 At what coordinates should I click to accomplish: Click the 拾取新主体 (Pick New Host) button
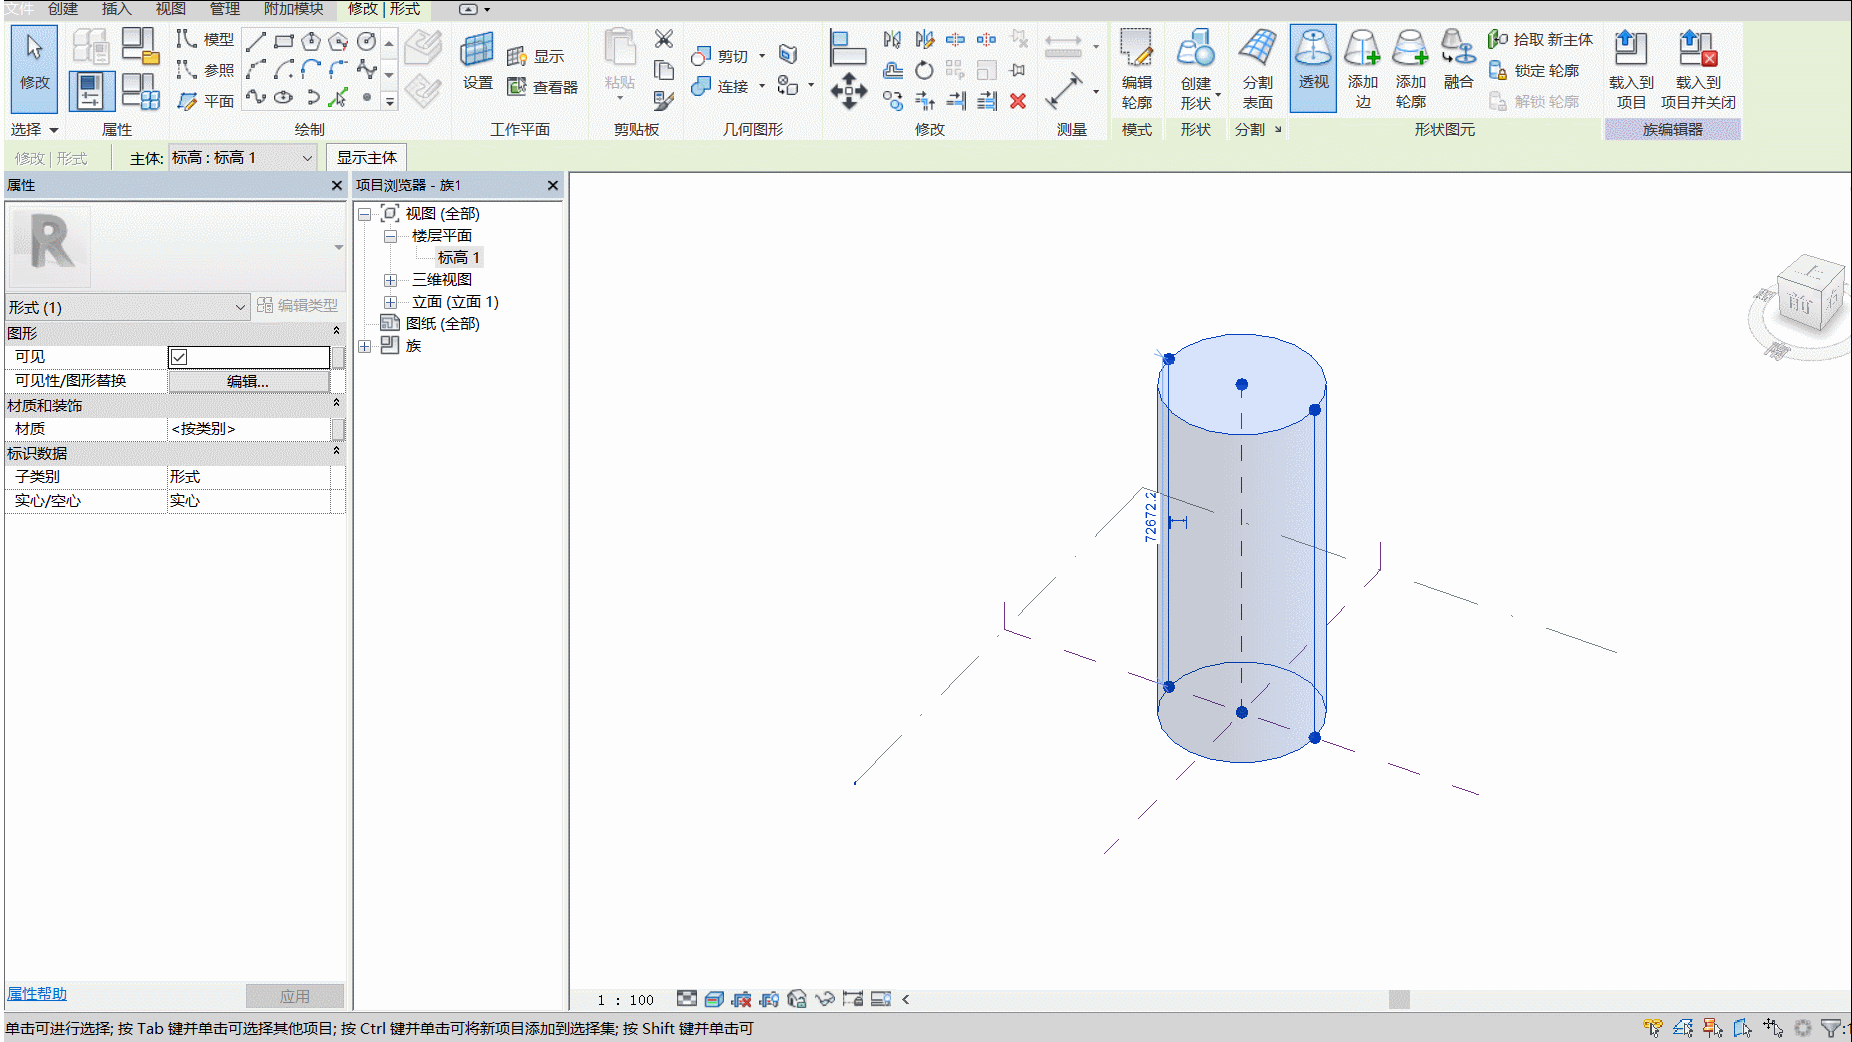(1540, 39)
